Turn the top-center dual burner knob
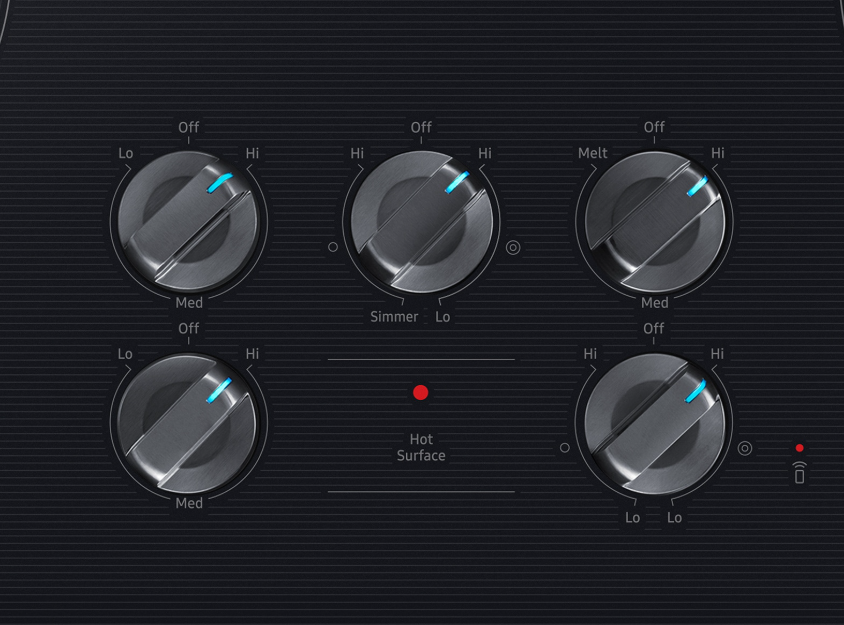844x625 pixels. (421, 222)
